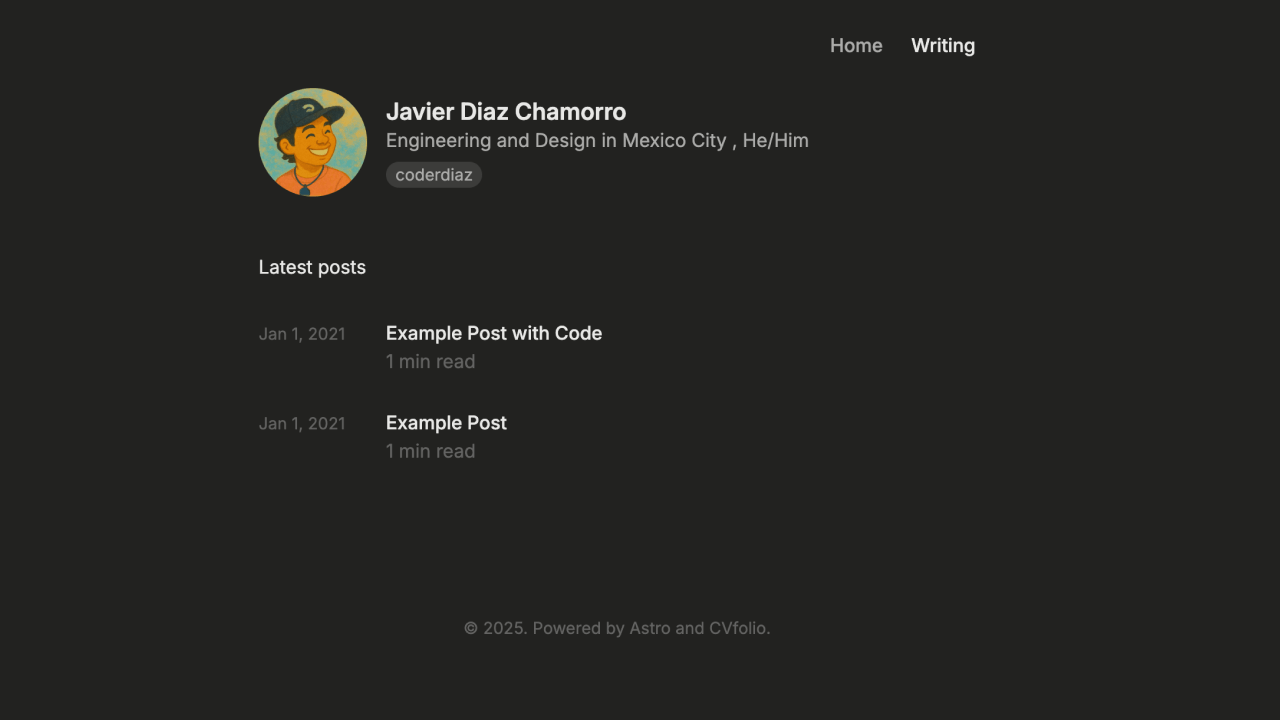This screenshot has height=720, width=1280.
Task: Click the 'Engineering and Design' tagline text
Action: (x=490, y=141)
